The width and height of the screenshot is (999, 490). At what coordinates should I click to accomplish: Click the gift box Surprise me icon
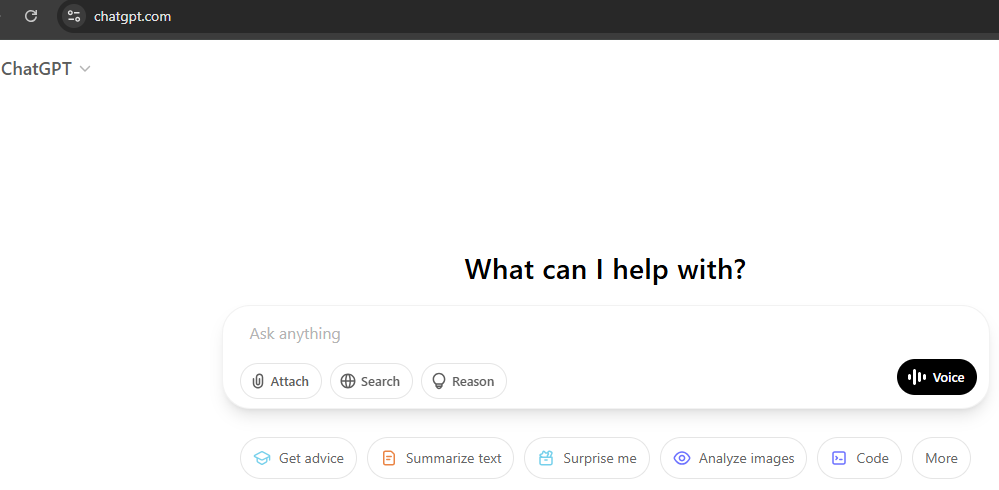pos(546,458)
